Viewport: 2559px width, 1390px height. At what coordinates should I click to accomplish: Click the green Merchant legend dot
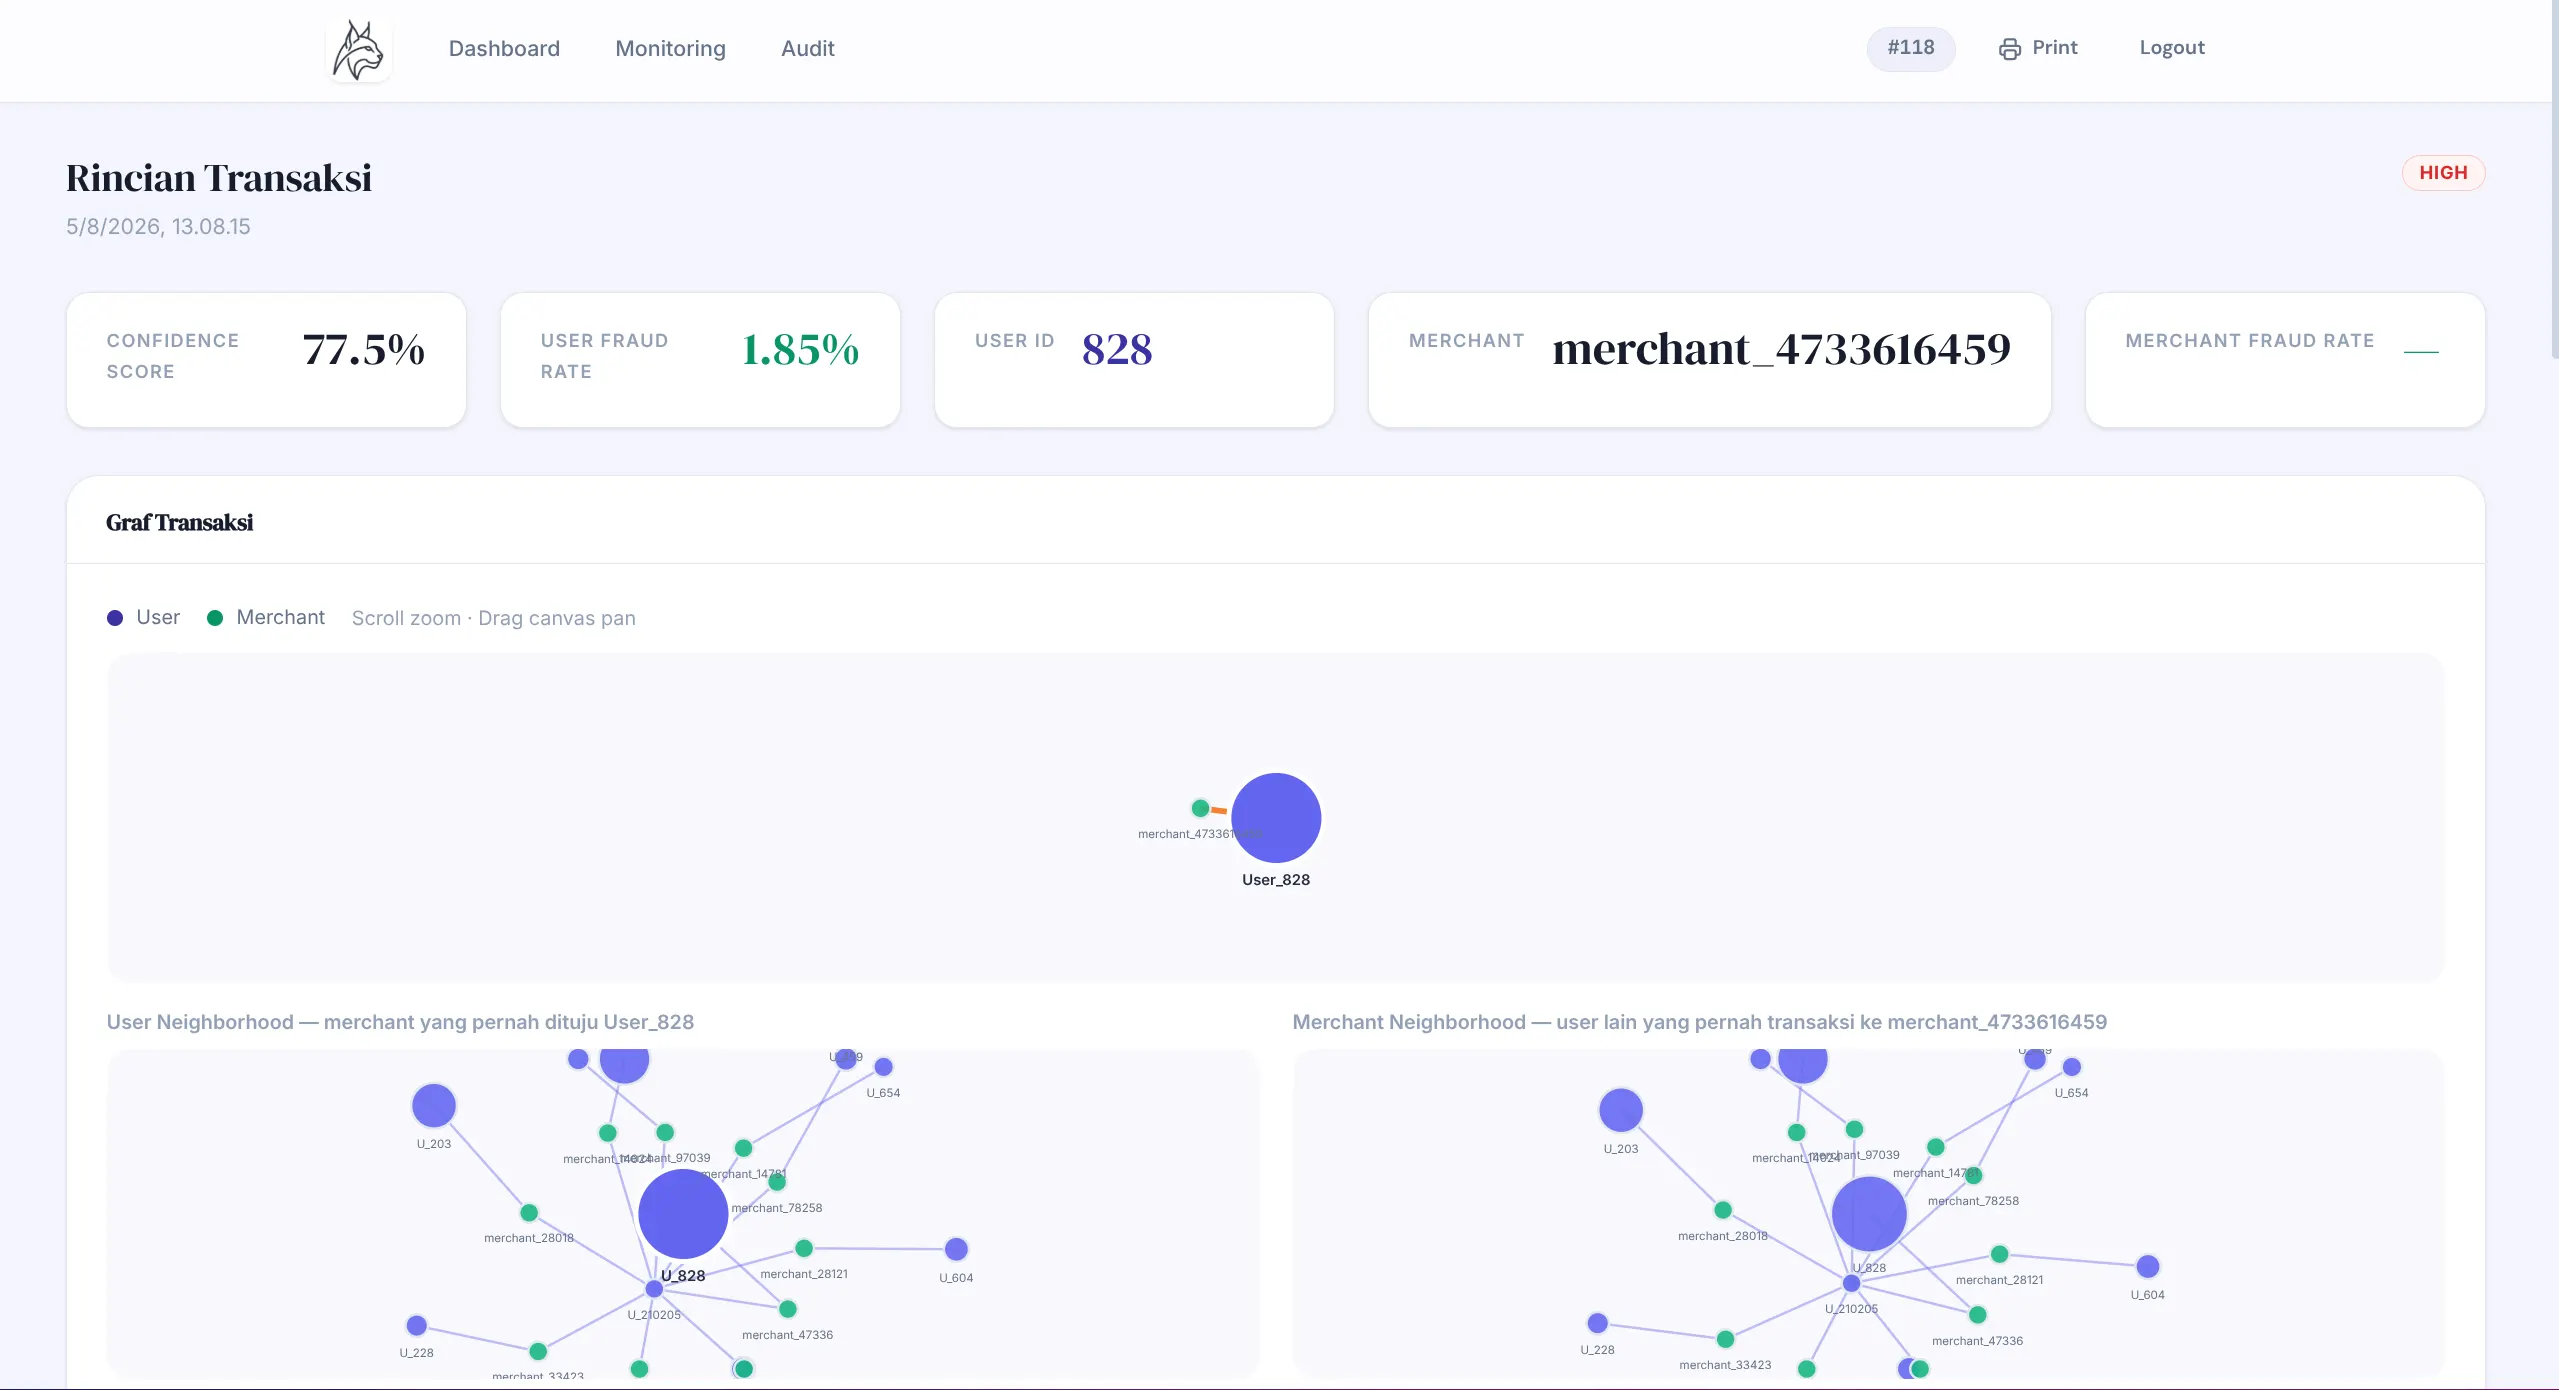[214, 618]
